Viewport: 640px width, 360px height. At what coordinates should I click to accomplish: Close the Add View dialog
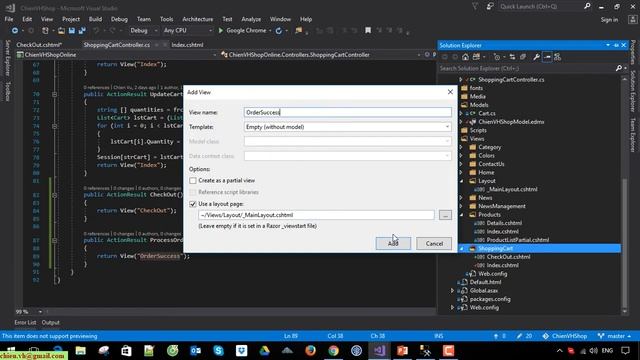[450, 92]
